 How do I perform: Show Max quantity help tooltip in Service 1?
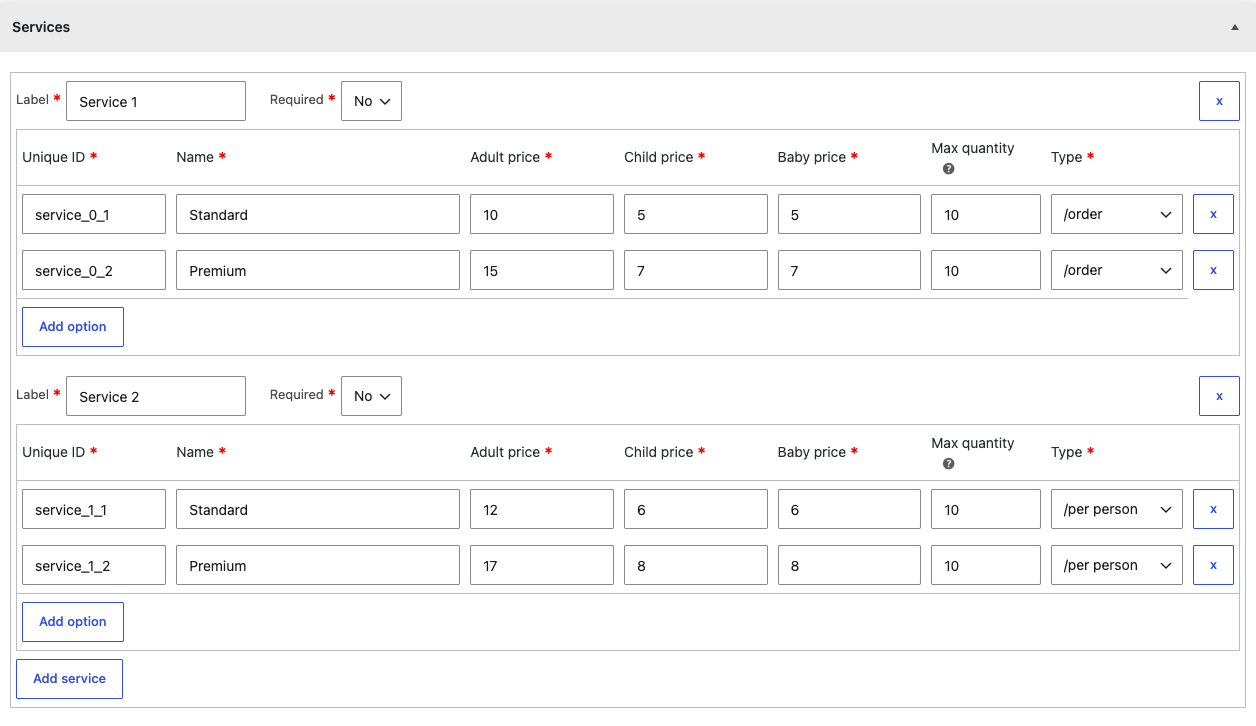(948, 169)
